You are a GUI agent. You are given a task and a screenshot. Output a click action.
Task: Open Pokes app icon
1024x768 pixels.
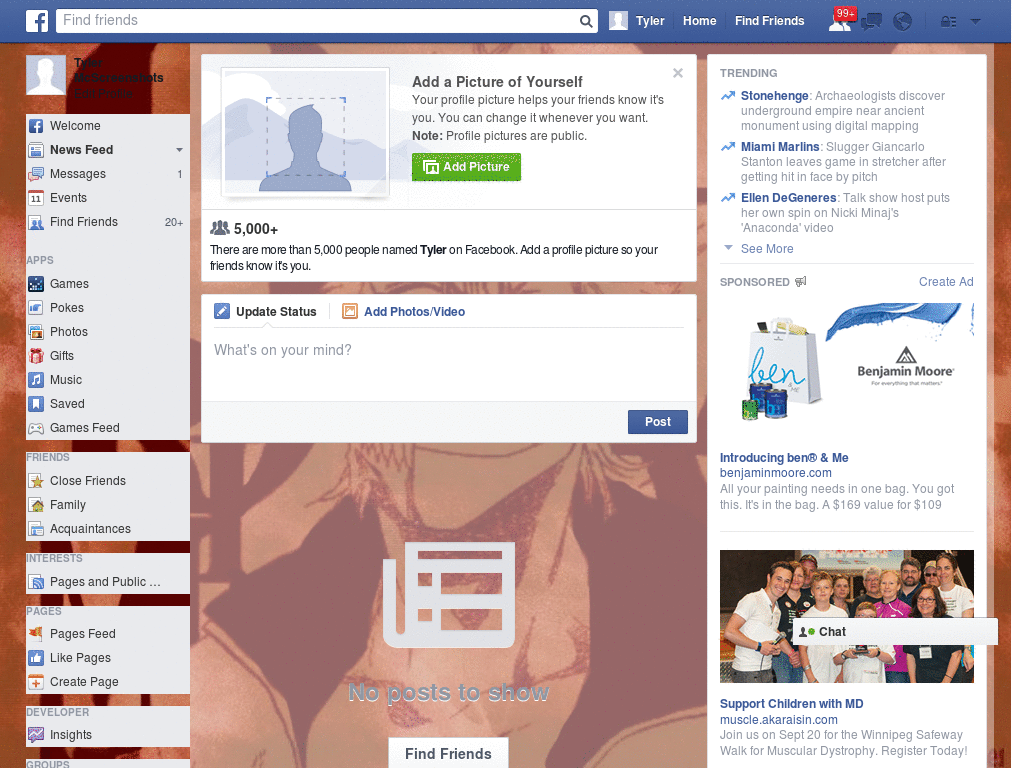point(36,308)
